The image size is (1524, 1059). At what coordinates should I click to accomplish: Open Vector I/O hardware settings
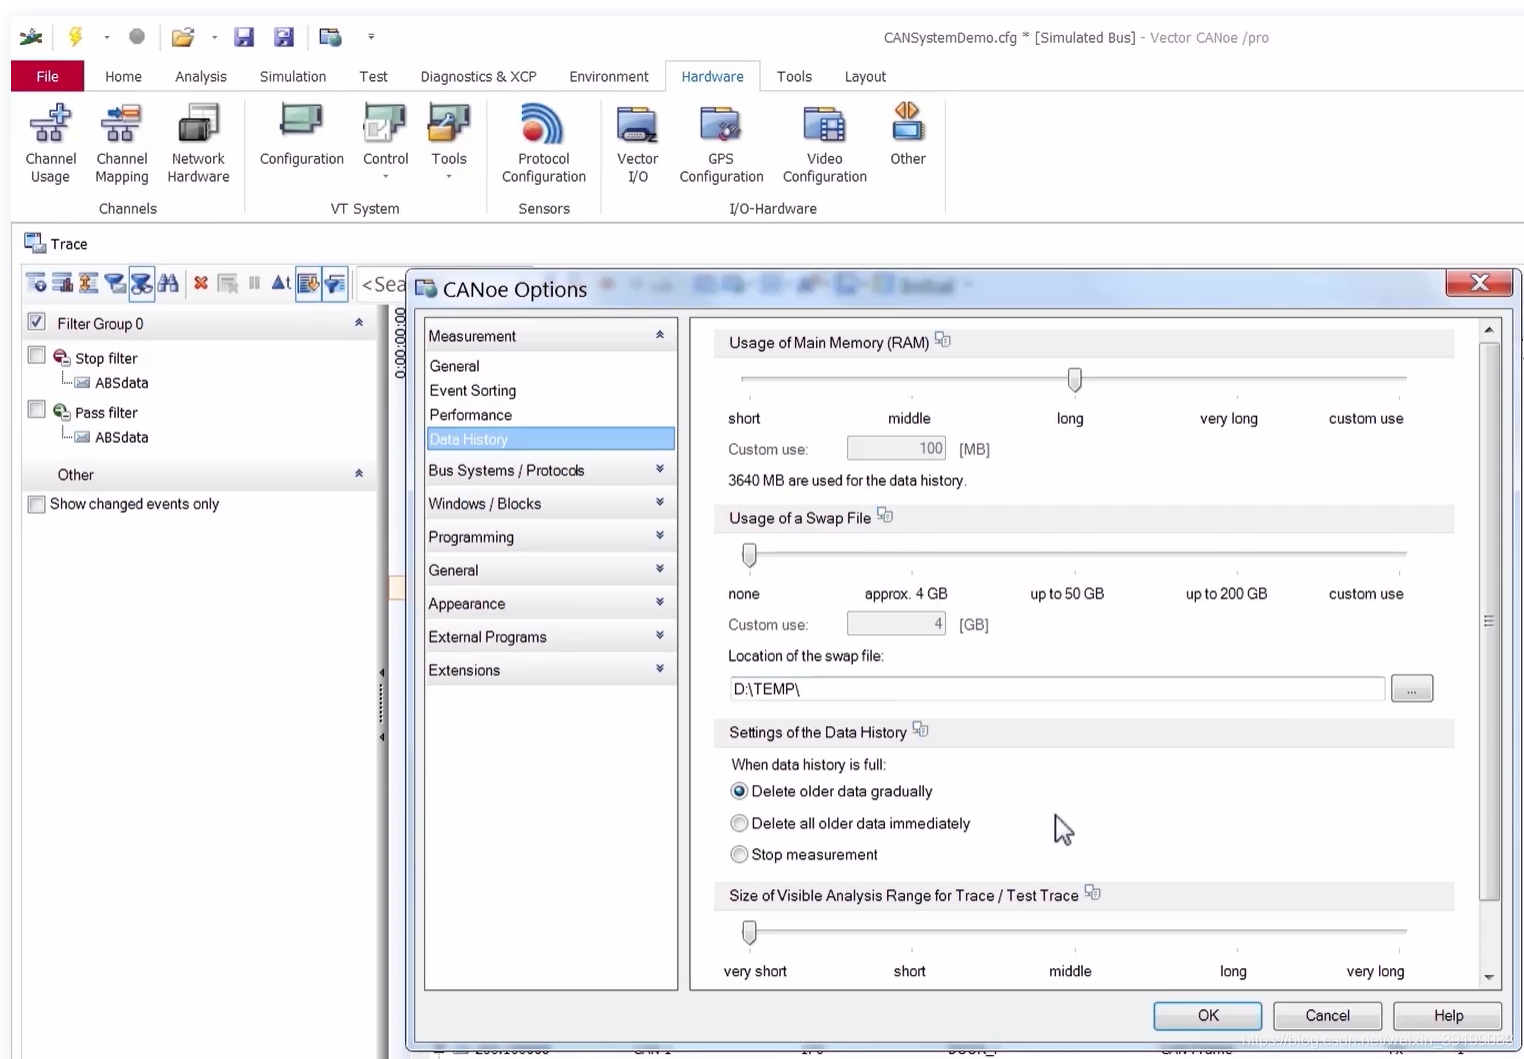[637, 143]
